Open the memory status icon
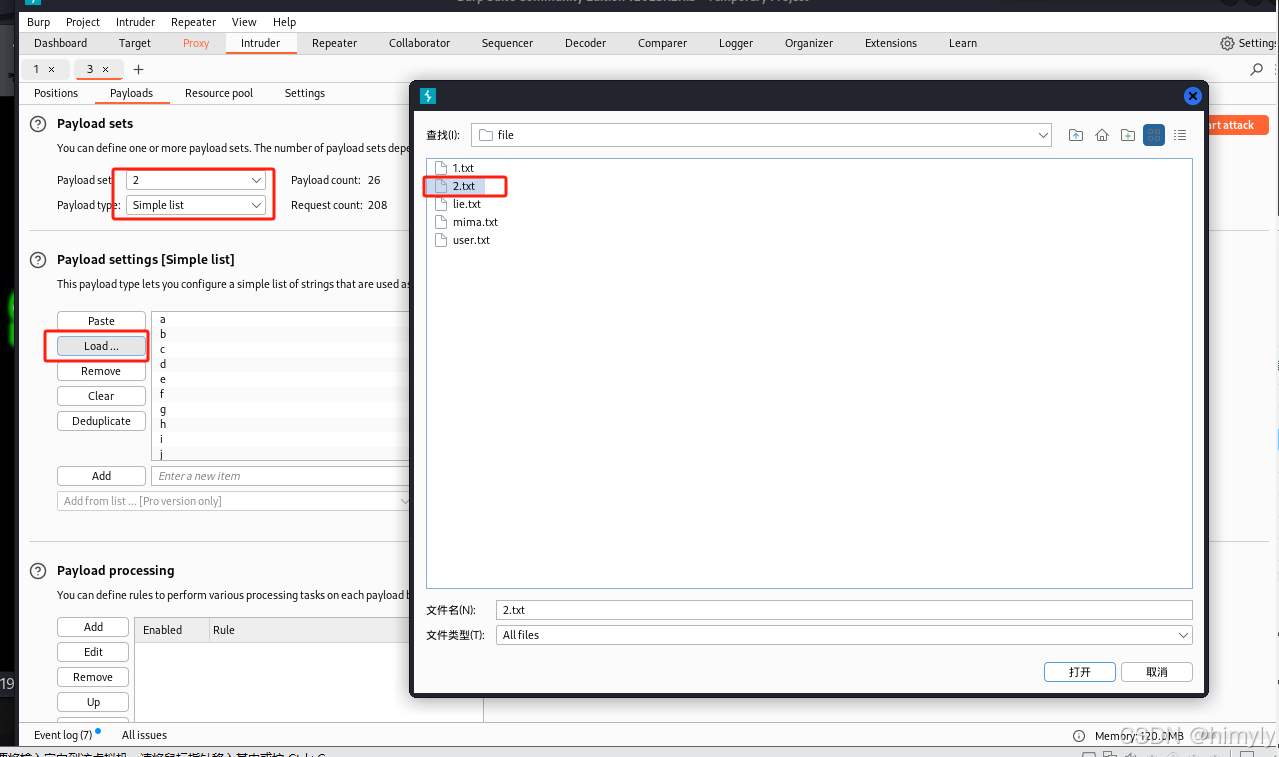 coord(1079,736)
